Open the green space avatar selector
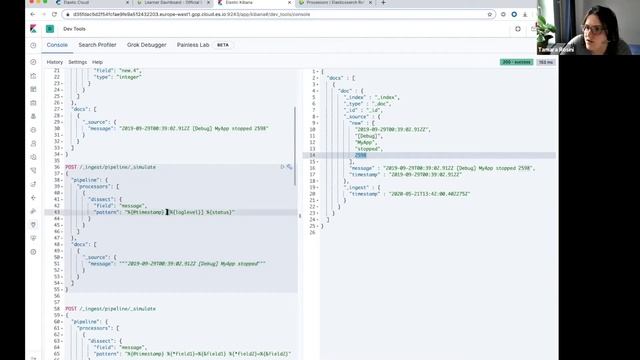The height and width of the screenshot is (360, 640). 50,29
